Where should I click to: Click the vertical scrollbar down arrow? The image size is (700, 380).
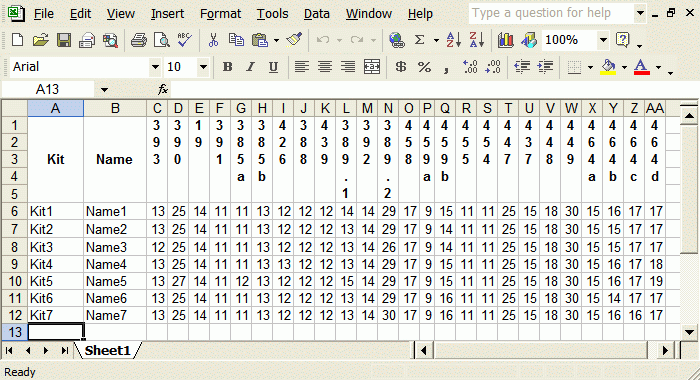(689, 332)
